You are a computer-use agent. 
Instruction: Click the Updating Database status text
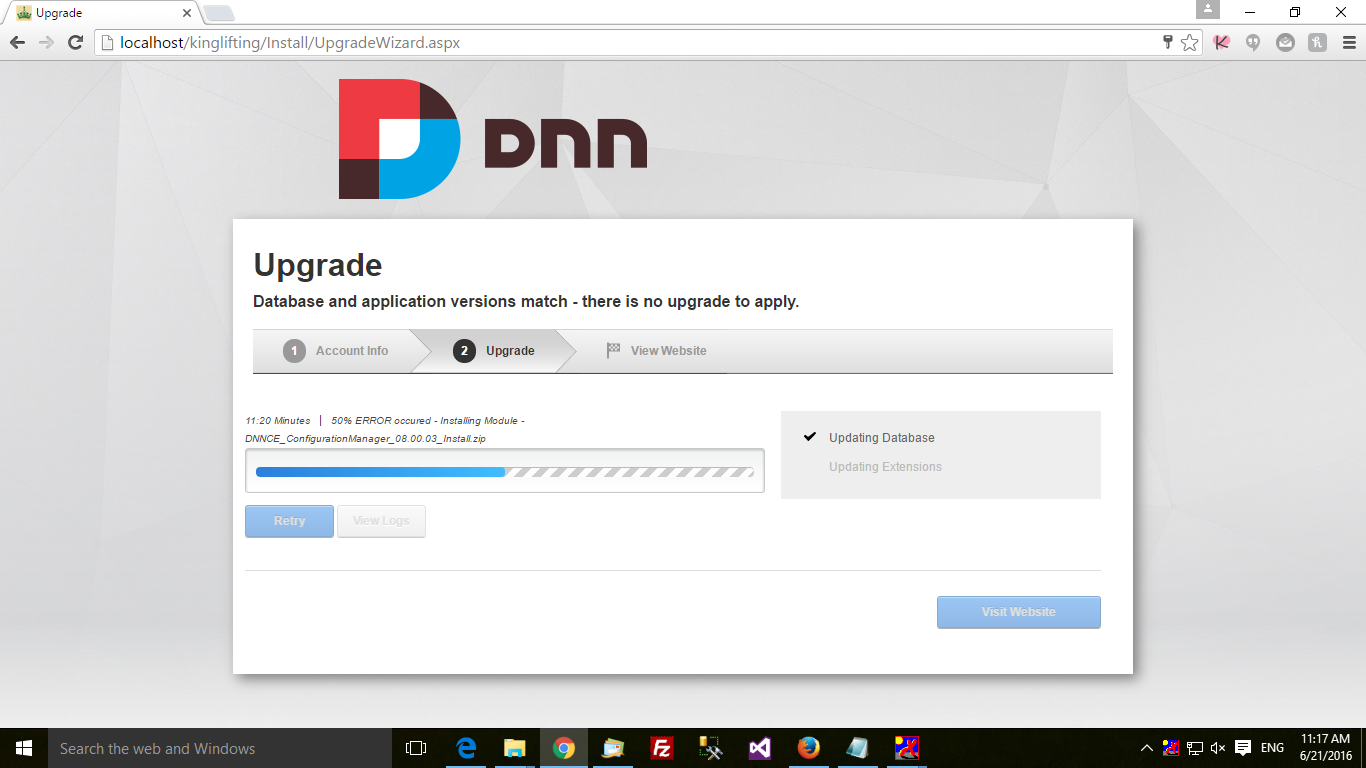click(x=882, y=438)
